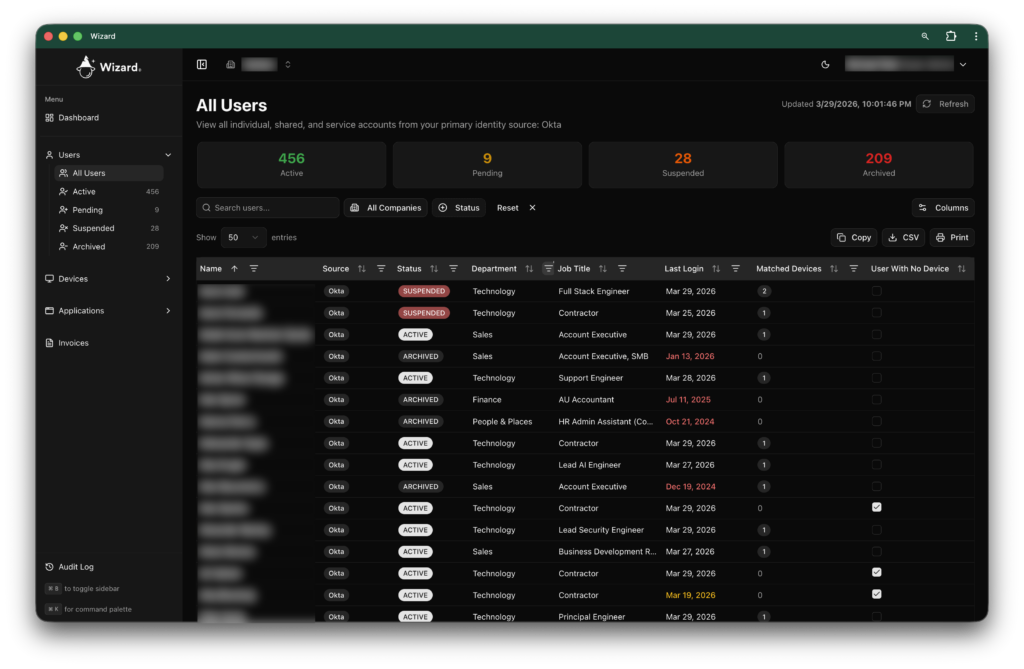The height and width of the screenshot is (669, 1024).
Task: Clear filters with the X icon
Action: click(532, 208)
